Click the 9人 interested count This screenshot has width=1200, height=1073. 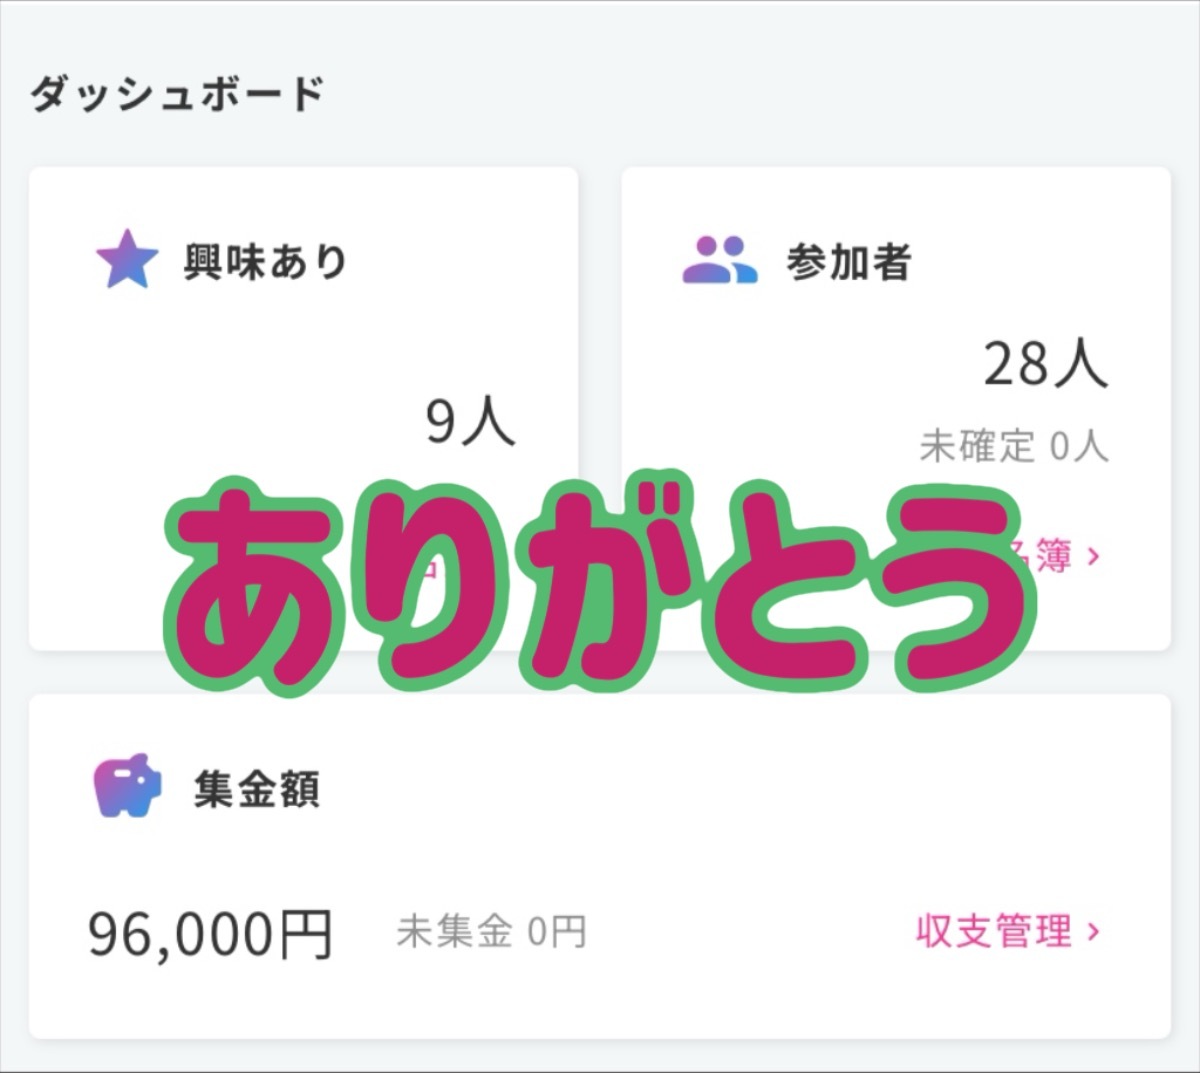coord(470,421)
